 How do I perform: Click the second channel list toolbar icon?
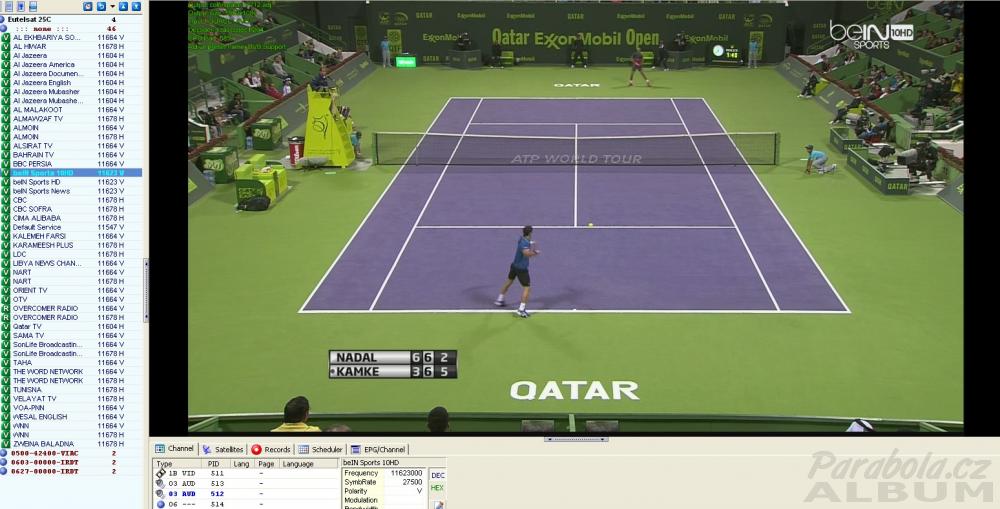click(21, 6)
